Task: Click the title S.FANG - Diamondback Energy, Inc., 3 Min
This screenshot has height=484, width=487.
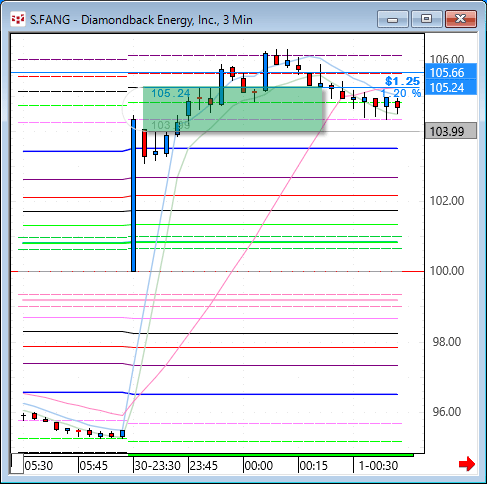Action: 141,20
